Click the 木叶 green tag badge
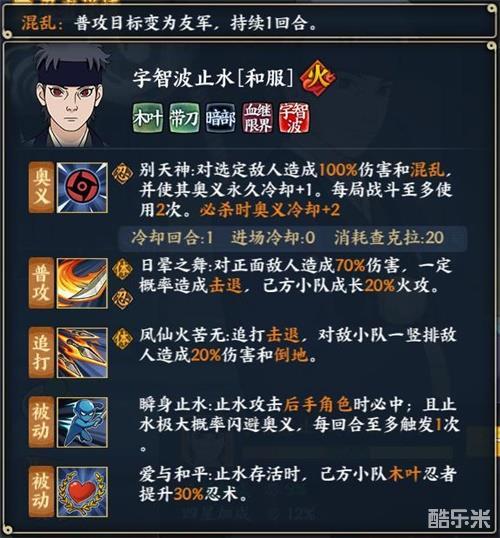 [148, 118]
